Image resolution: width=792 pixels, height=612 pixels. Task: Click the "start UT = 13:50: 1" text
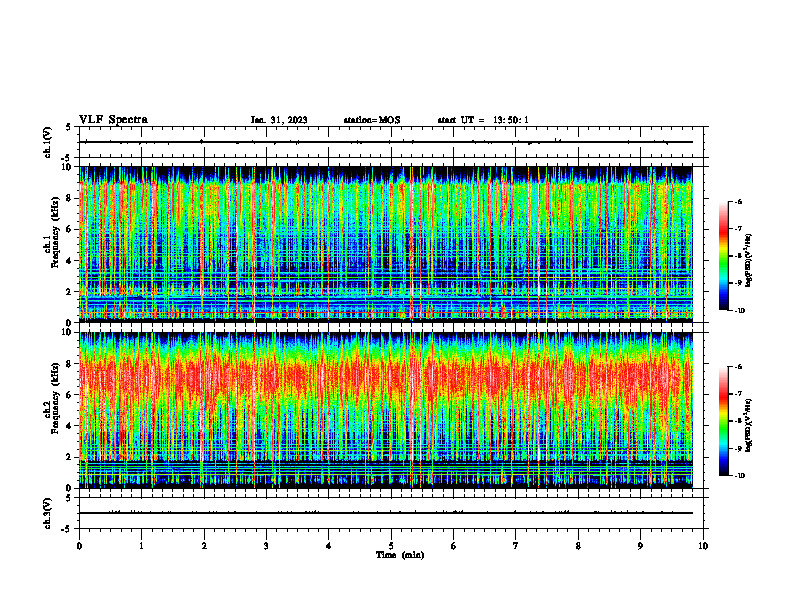483,120
